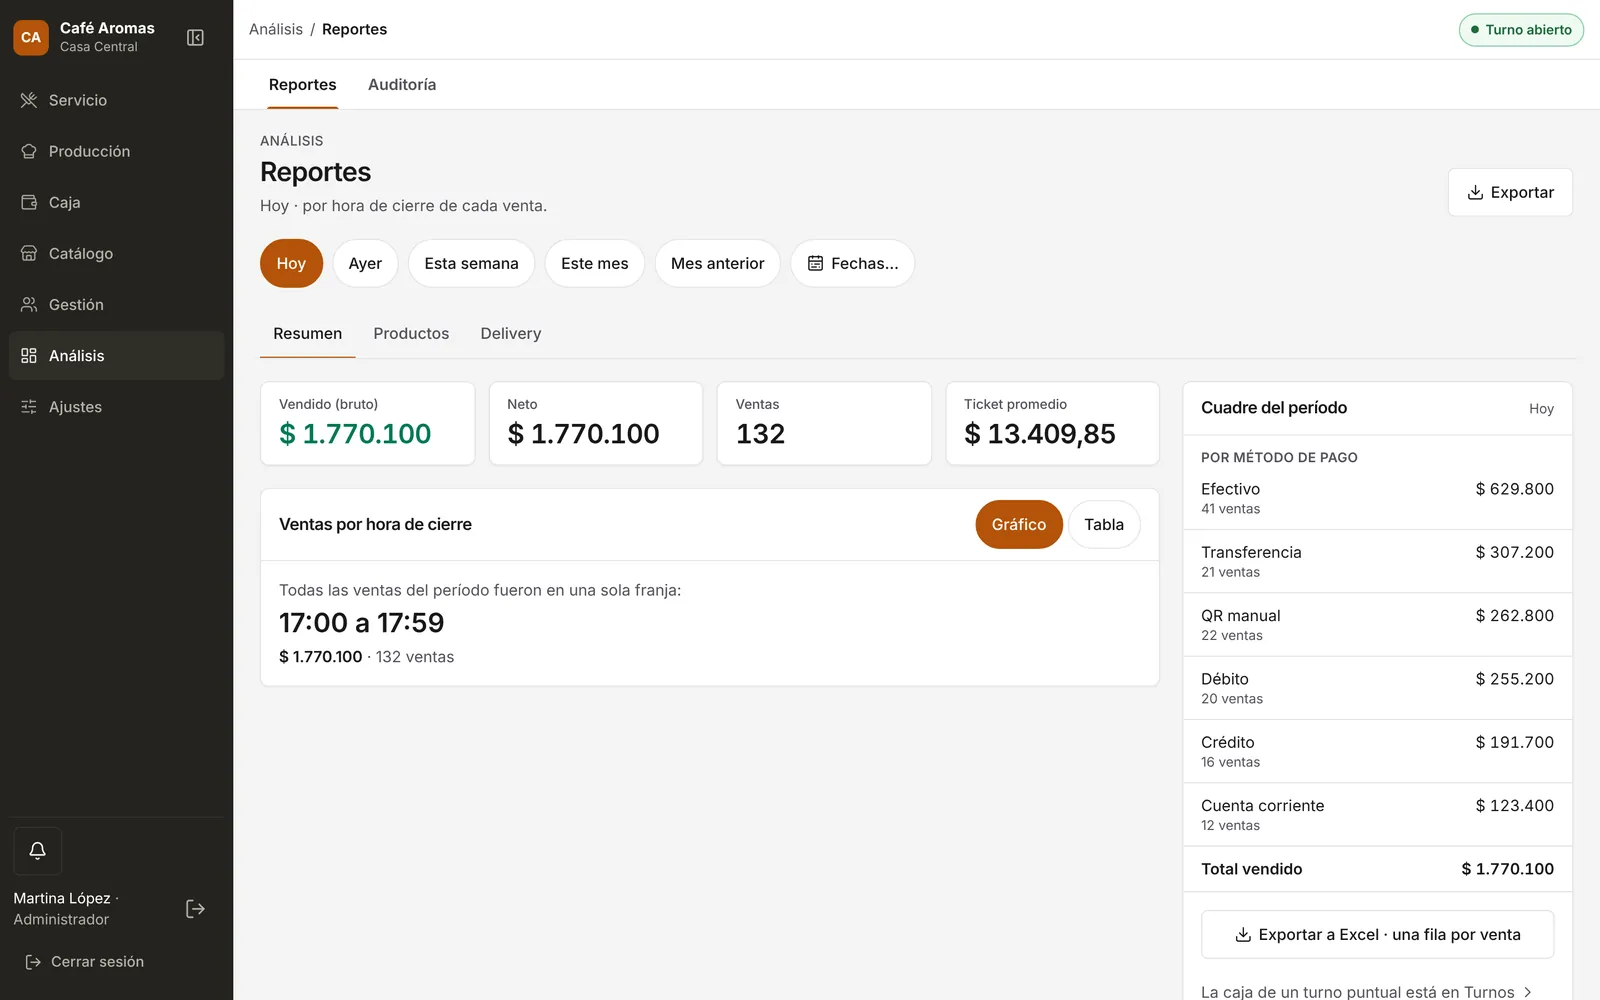Click the Análisis breadcrumb link

(x=276, y=29)
